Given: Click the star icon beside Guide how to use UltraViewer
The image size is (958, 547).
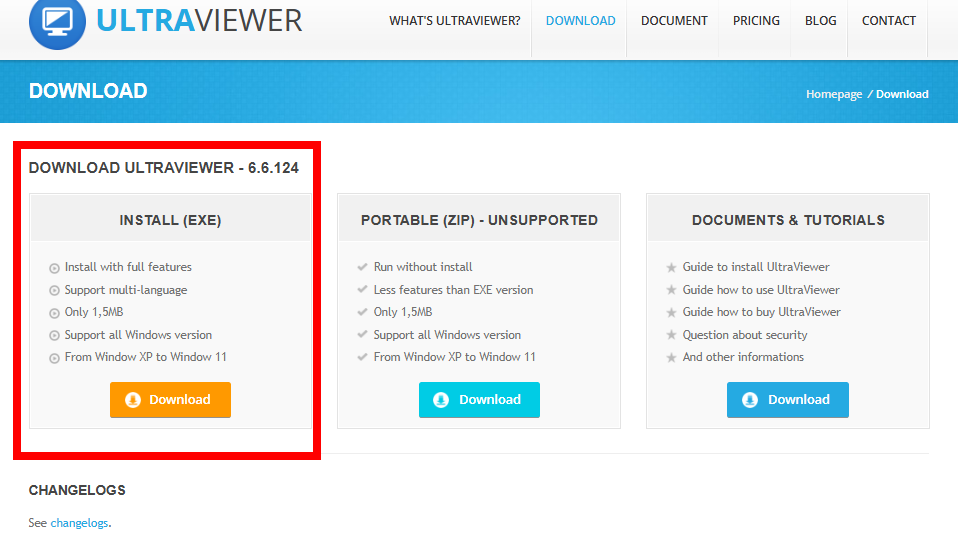Looking at the screenshot, I should (x=671, y=290).
